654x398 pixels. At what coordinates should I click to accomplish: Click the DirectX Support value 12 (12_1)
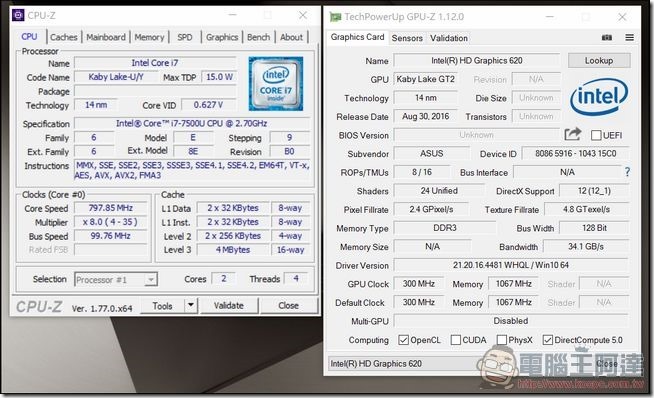coord(594,191)
